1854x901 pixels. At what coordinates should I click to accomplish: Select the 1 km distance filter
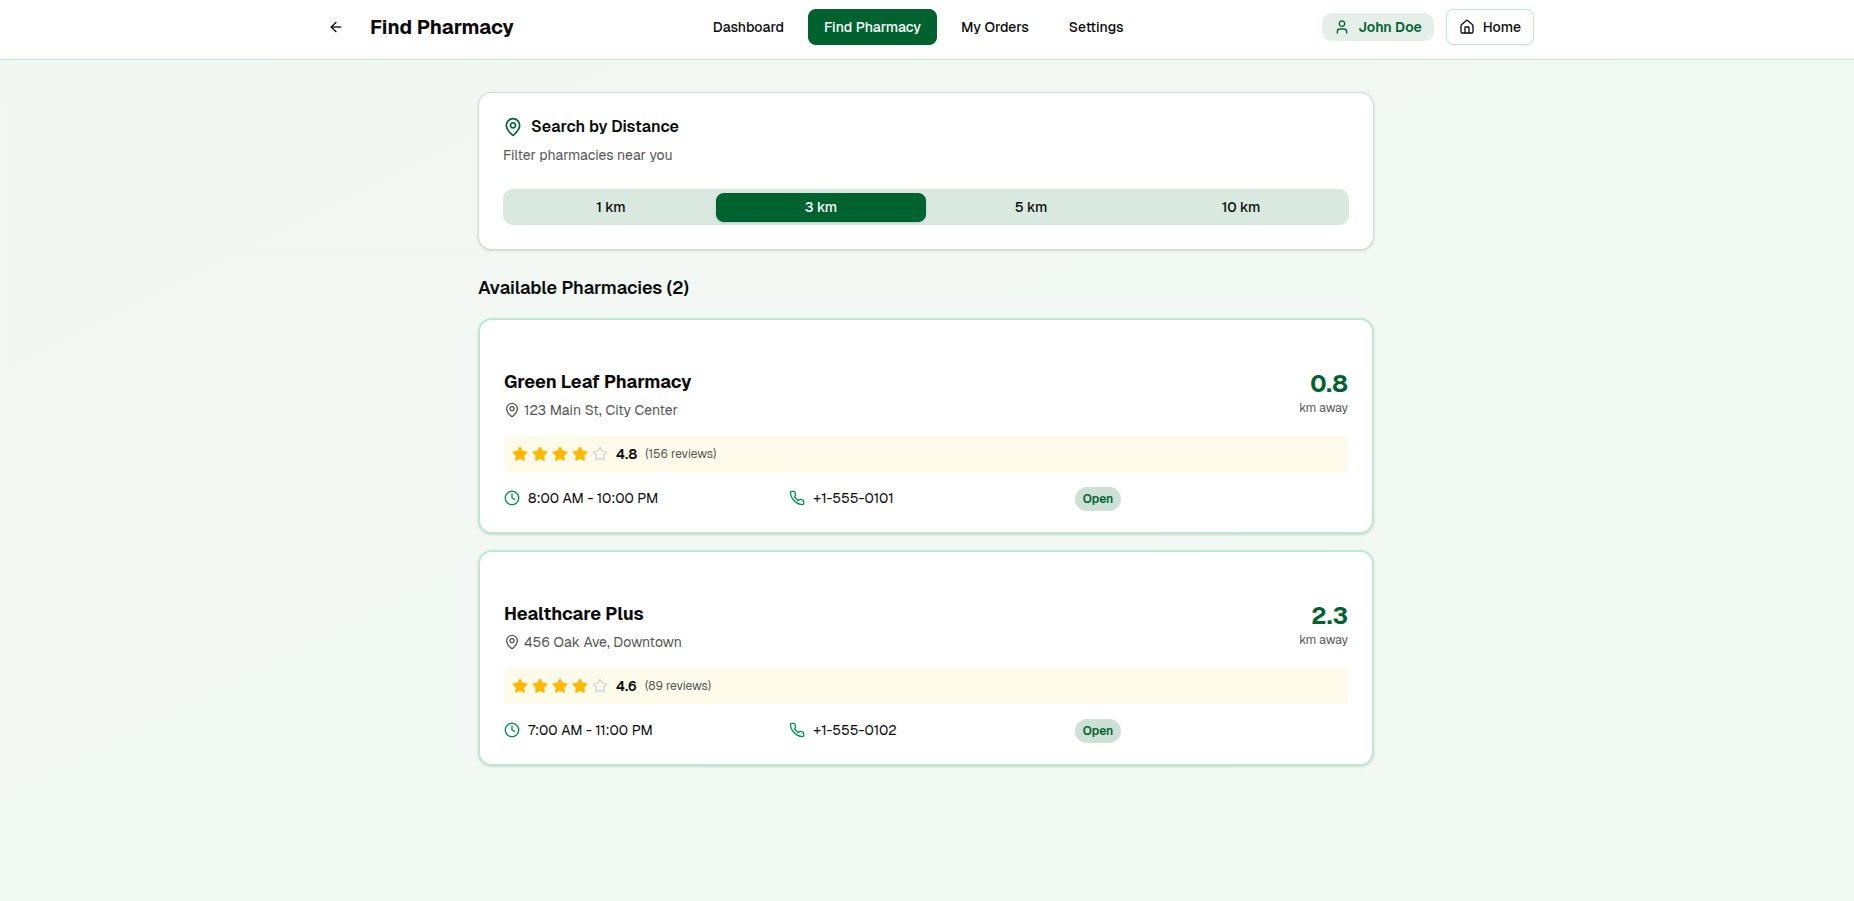click(x=610, y=207)
